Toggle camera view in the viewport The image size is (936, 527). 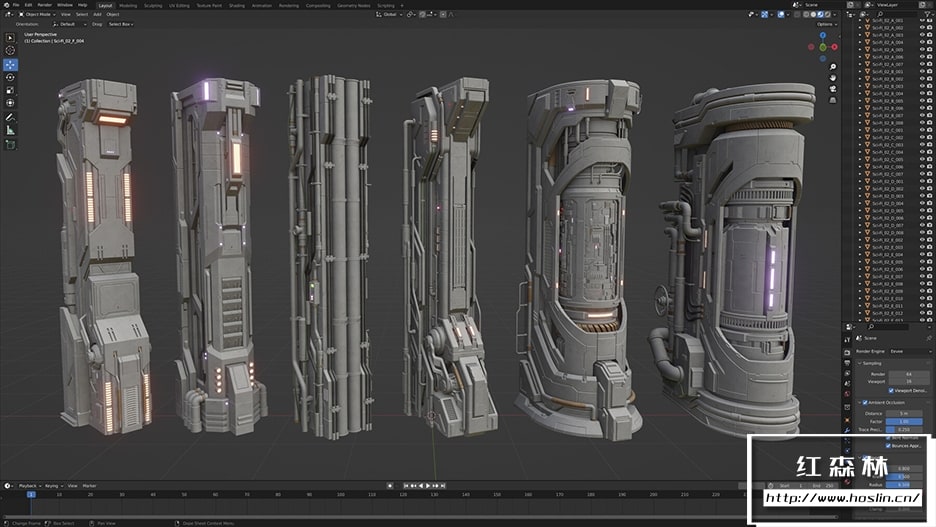[833, 87]
